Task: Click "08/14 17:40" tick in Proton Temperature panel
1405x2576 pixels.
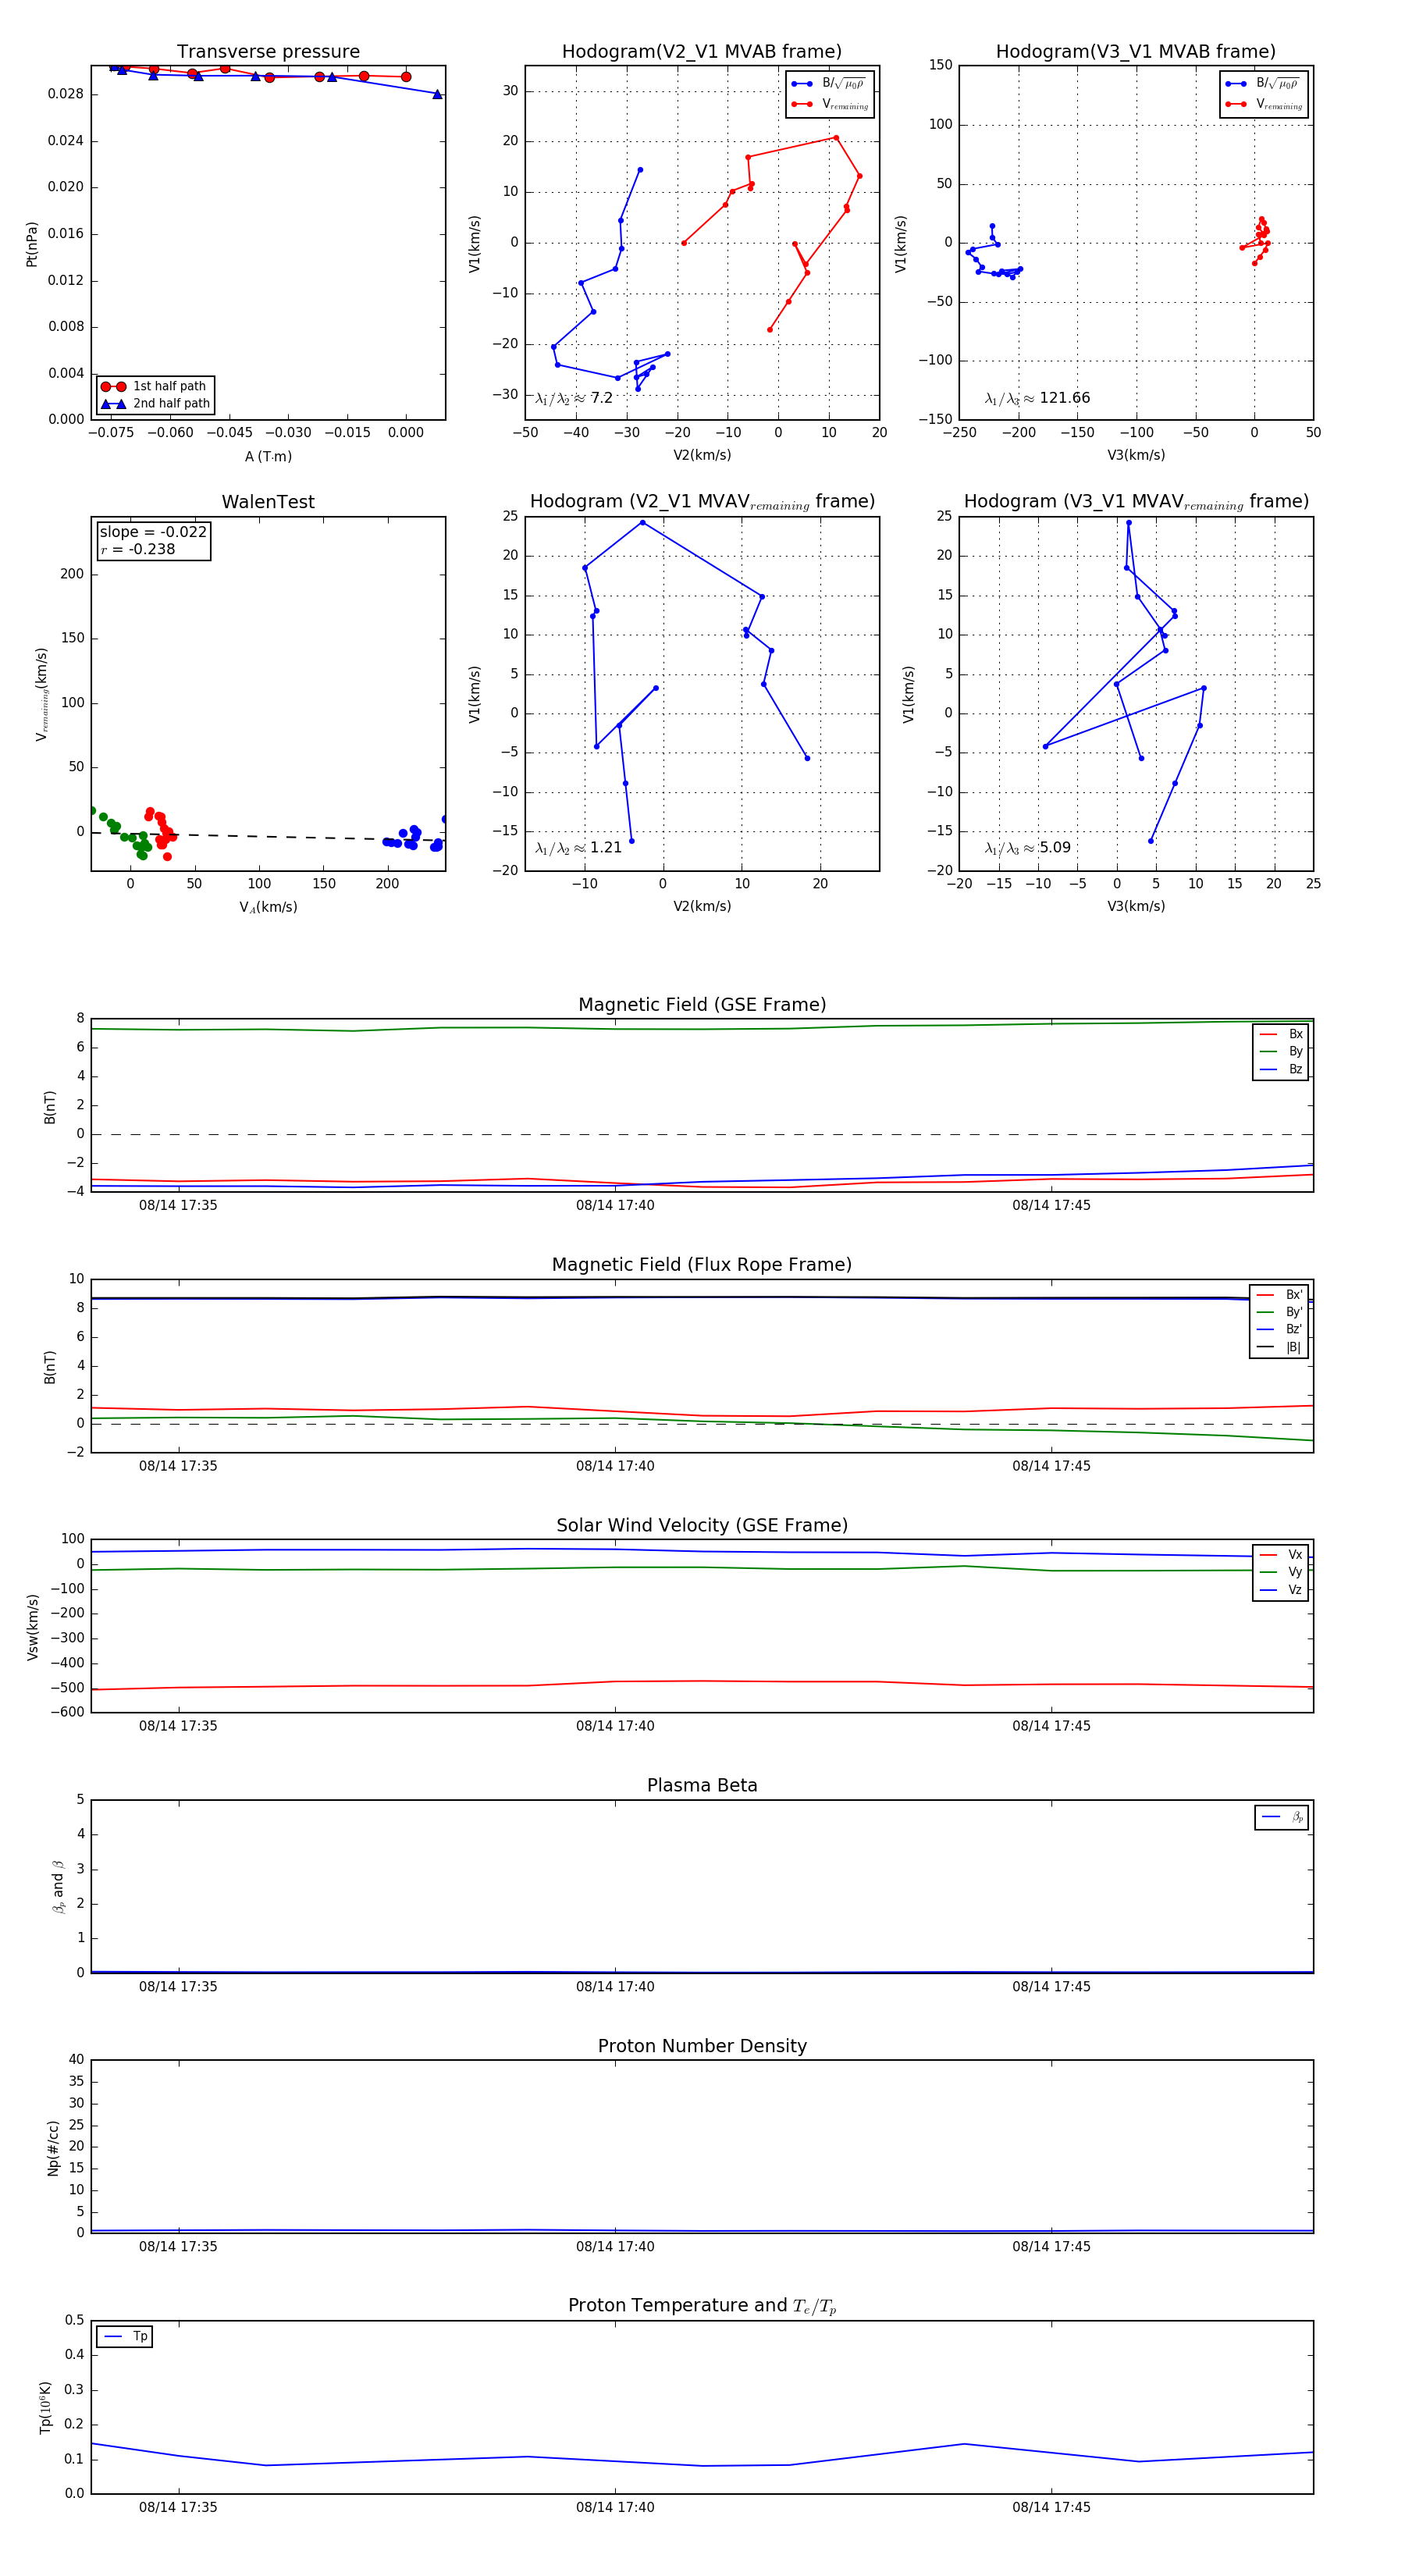Action: click(x=615, y=2507)
